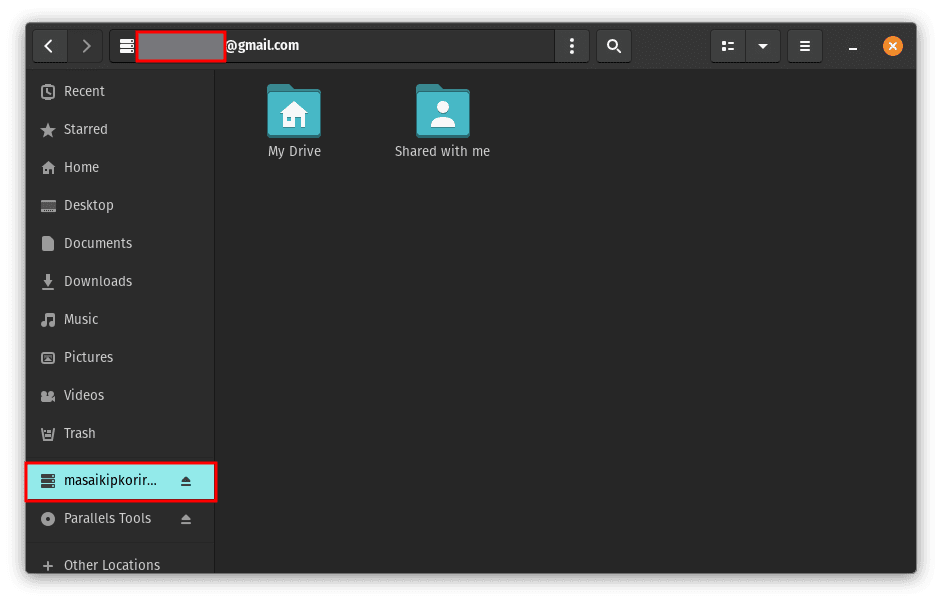The width and height of the screenshot is (942, 602).
Task: Open Trash in the sidebar
Action: 120,433
